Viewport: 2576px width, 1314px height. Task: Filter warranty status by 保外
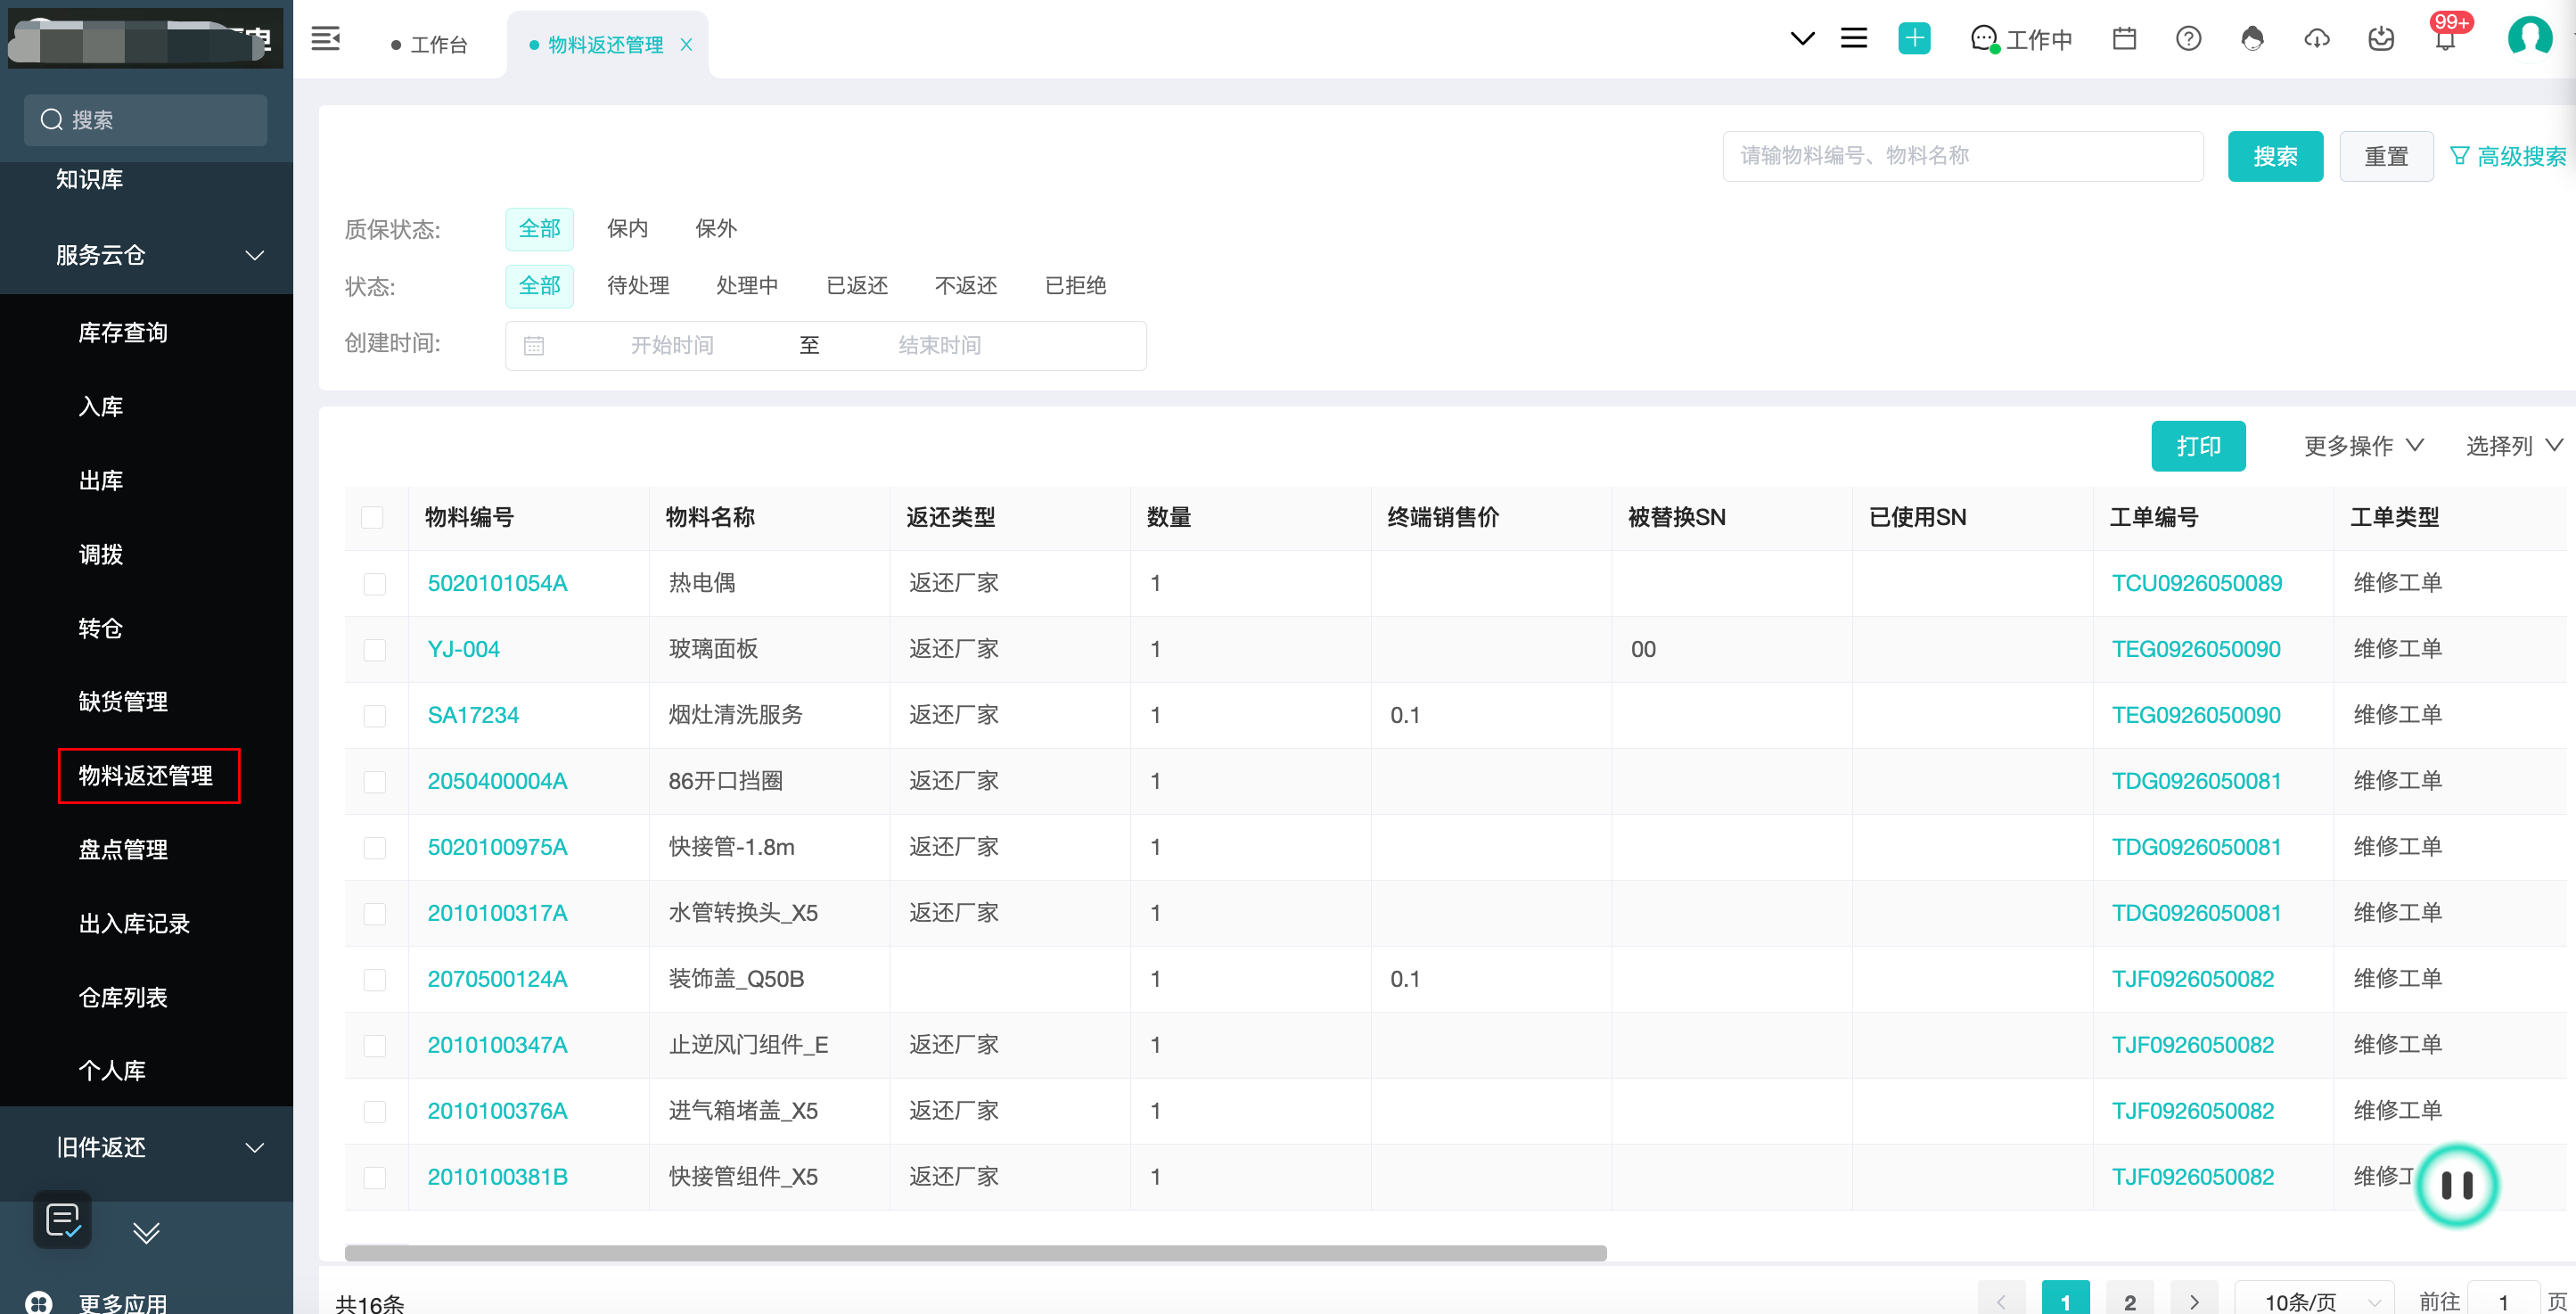(715, 229)
